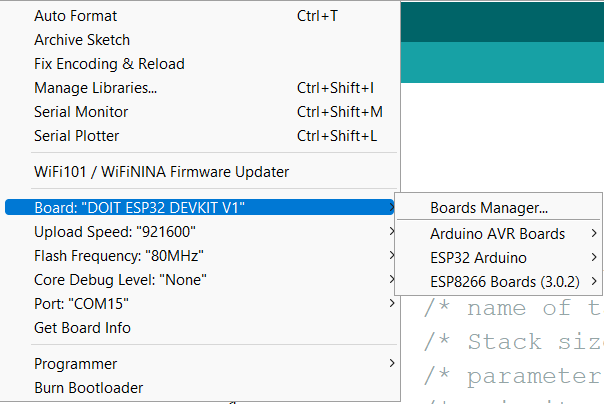Expand Upload Speed: "921600" submenu
The height and width of the screenshot is (404, 604).
pyautogui.click(x=200, y=232)
